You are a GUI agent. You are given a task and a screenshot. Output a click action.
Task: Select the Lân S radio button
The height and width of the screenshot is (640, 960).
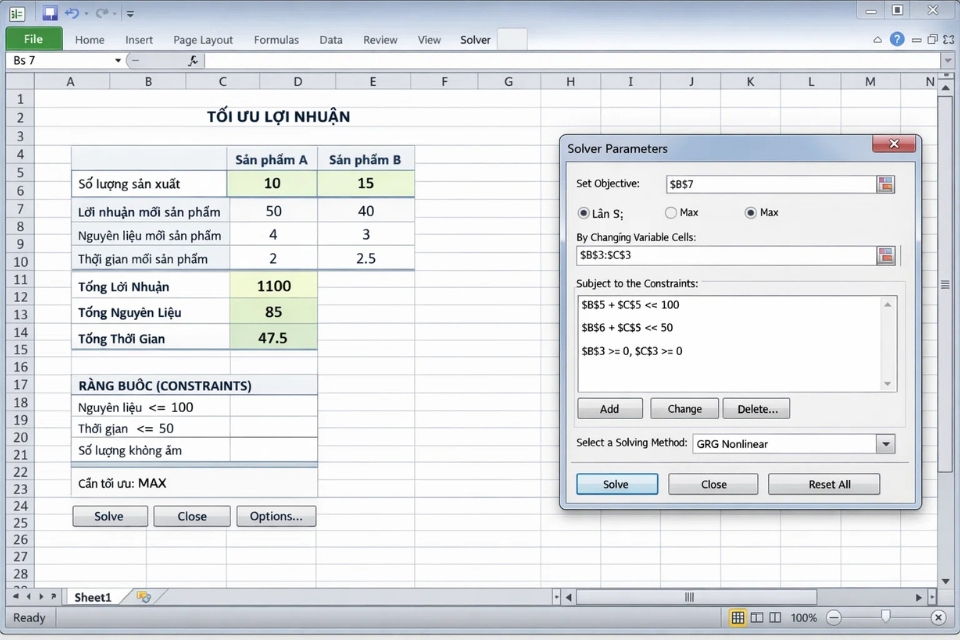pyautogui.click(x=584, y=212)
